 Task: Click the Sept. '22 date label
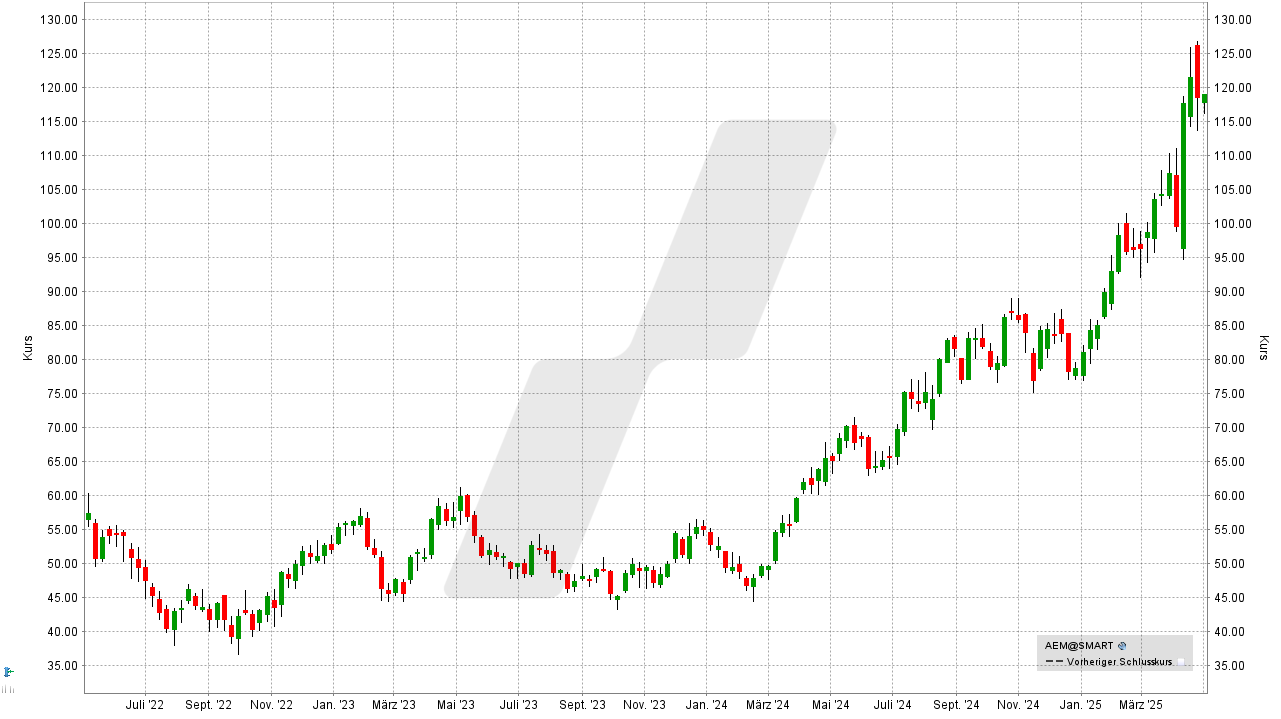208,705
